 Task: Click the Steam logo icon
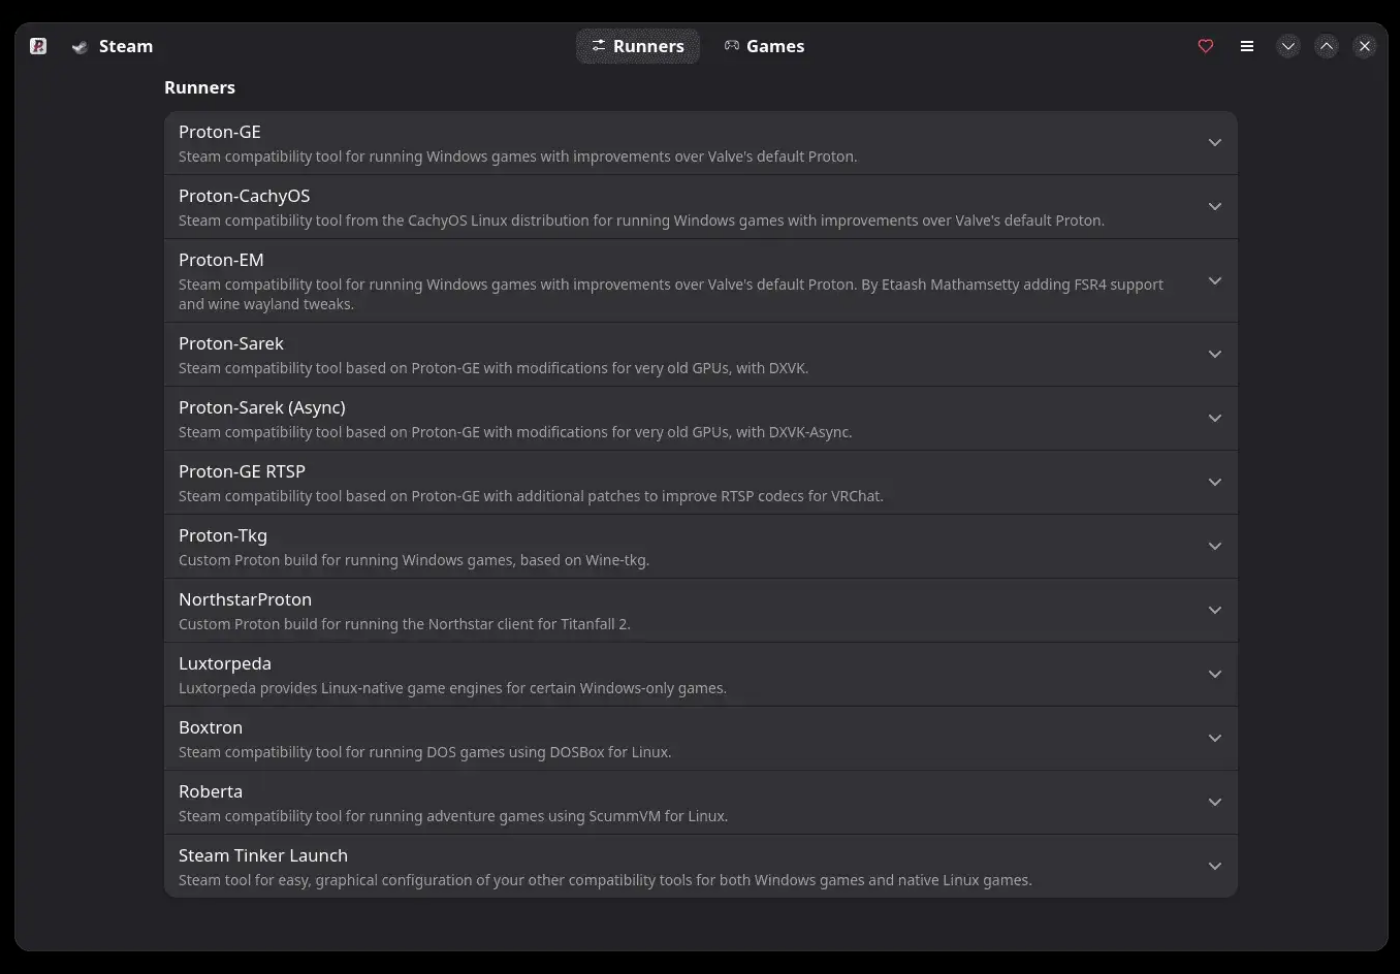click(x=80, y=47)
